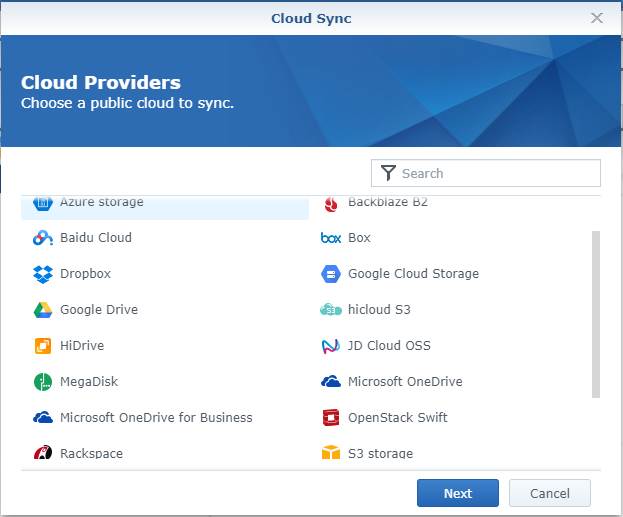Image resolution: width=623 pixels, height=517 pixels.
Task: Pick MegaDisk provider name
Action: [89, 382]
